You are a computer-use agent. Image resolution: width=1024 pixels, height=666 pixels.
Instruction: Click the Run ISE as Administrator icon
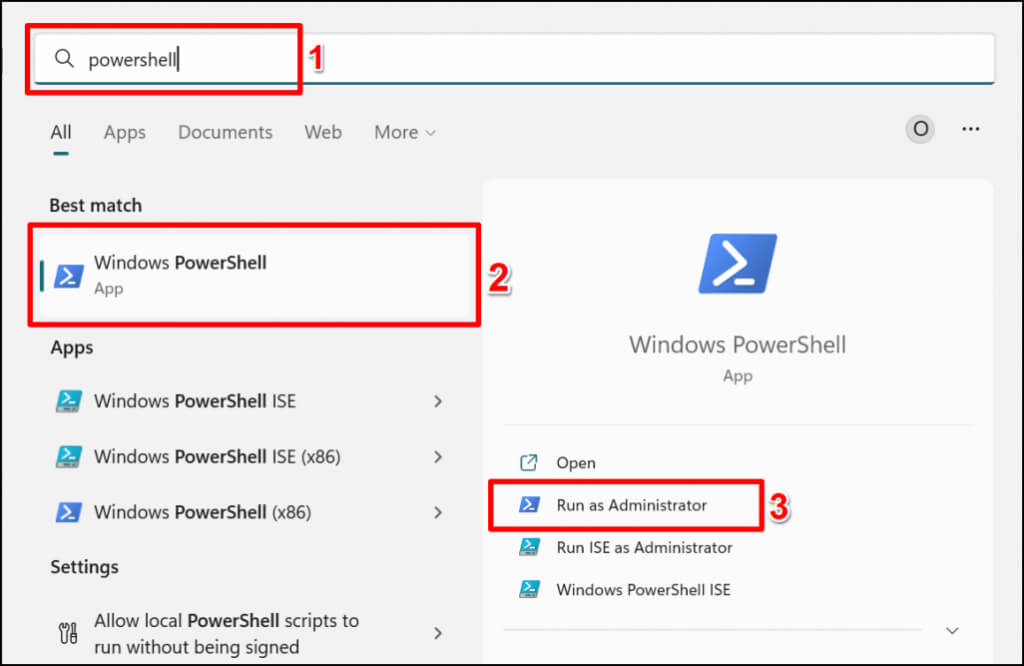point(529,547)
